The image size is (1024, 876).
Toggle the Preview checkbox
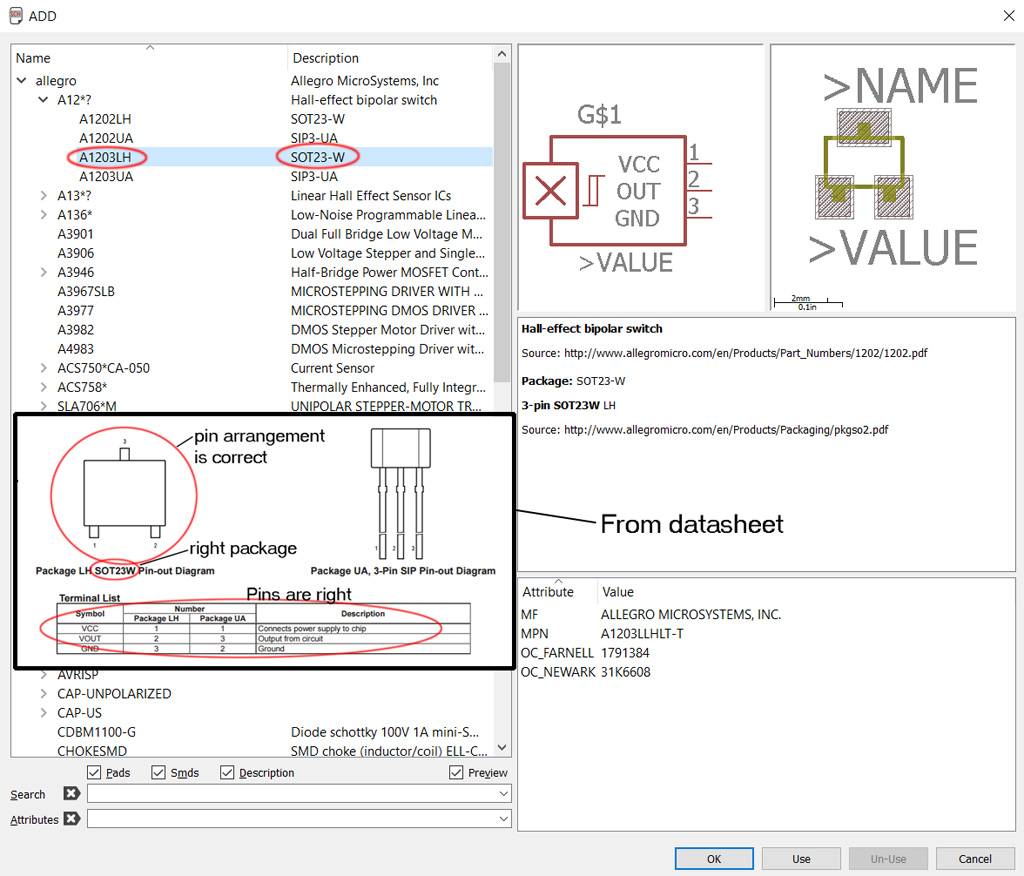(x=456, y=772)
